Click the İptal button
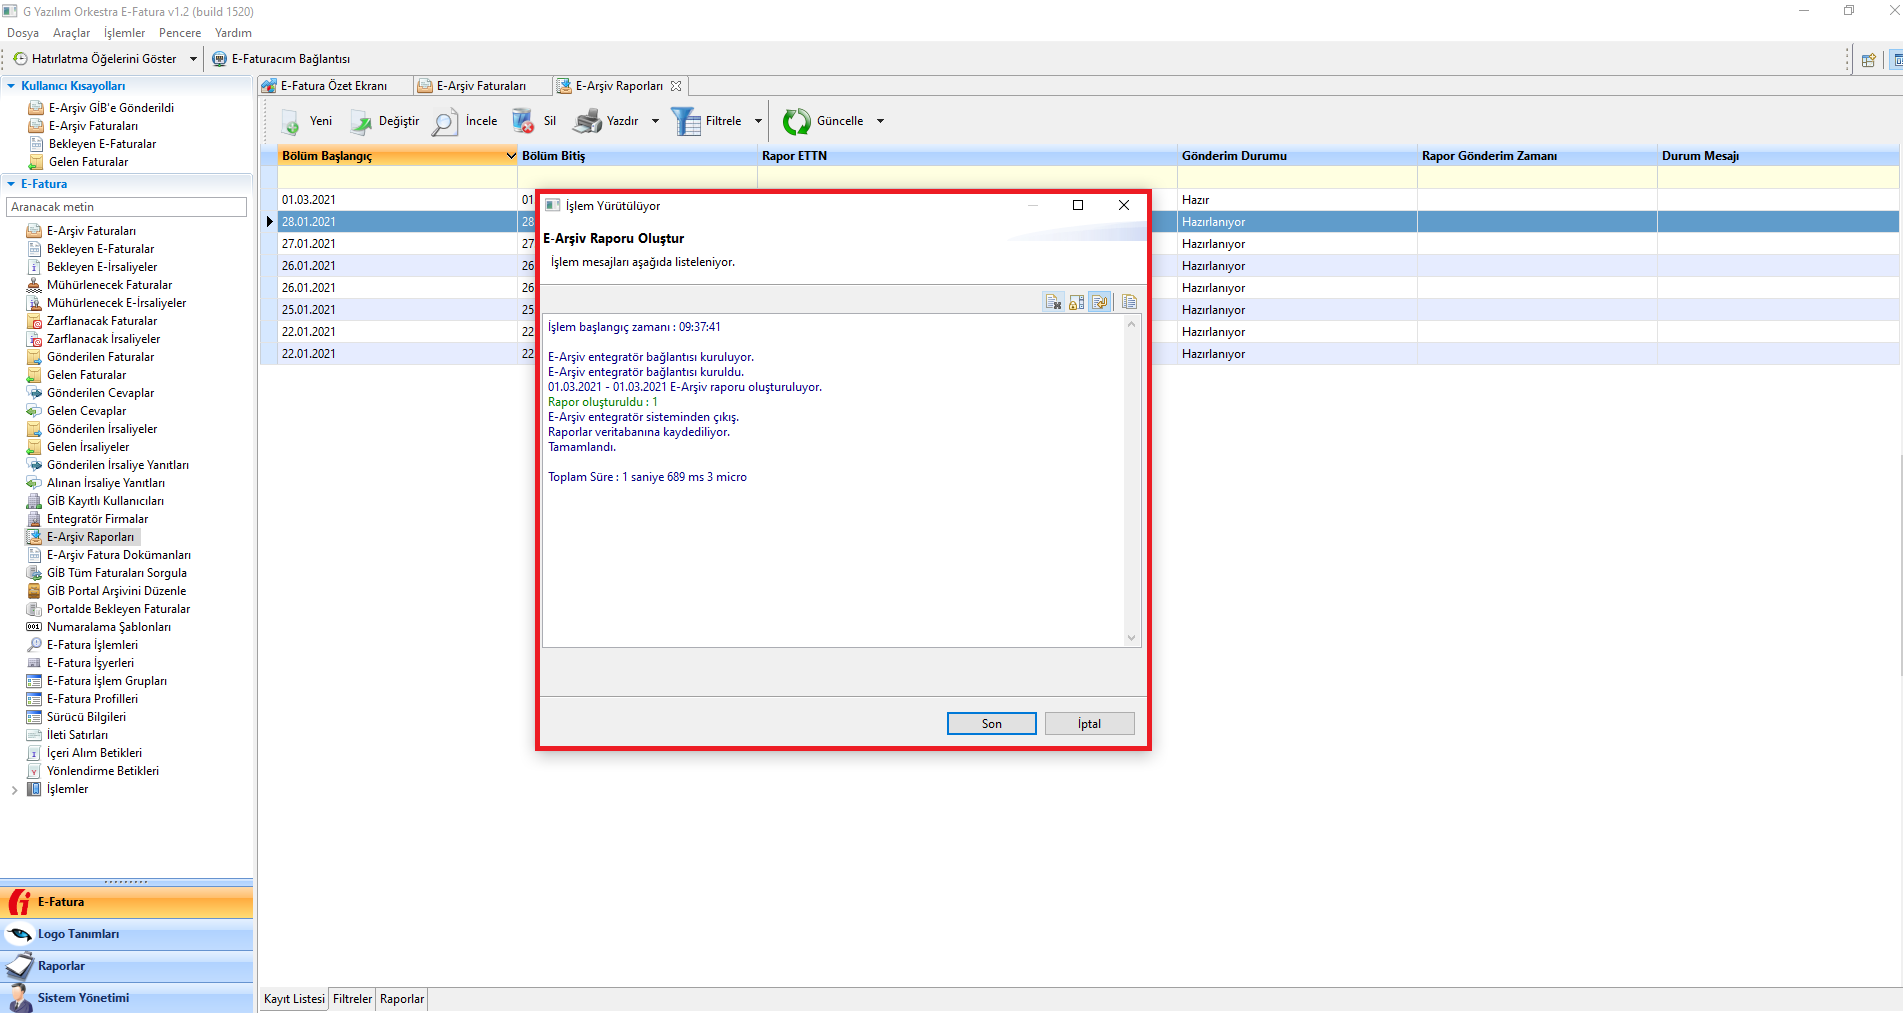 pyautogui.click(x=1089, y=724)
